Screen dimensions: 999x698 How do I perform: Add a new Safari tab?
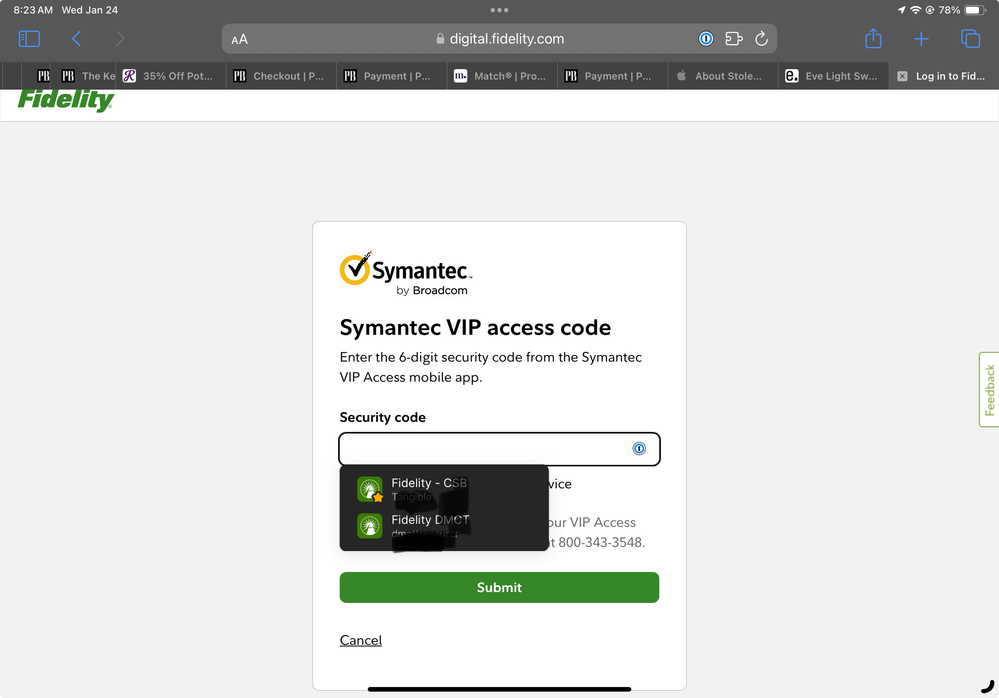coord(921,39)
